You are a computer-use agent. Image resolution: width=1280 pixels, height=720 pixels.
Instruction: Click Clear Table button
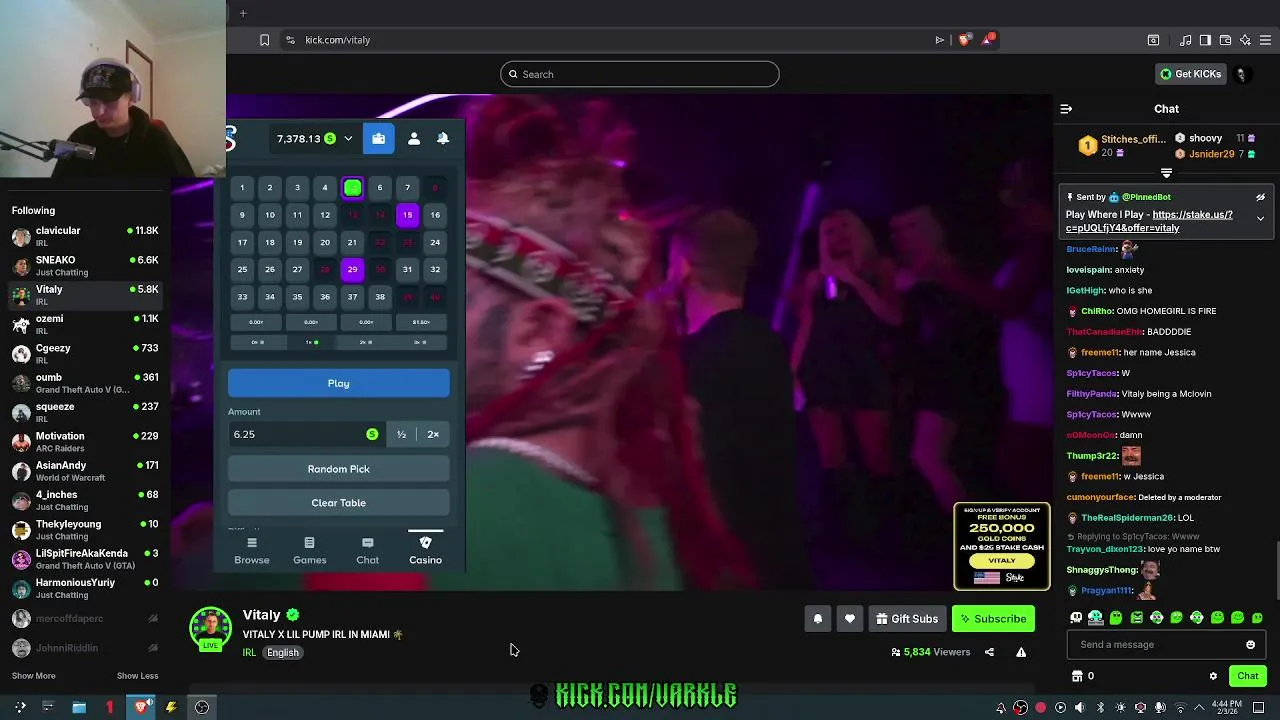(x=339, y=503)
